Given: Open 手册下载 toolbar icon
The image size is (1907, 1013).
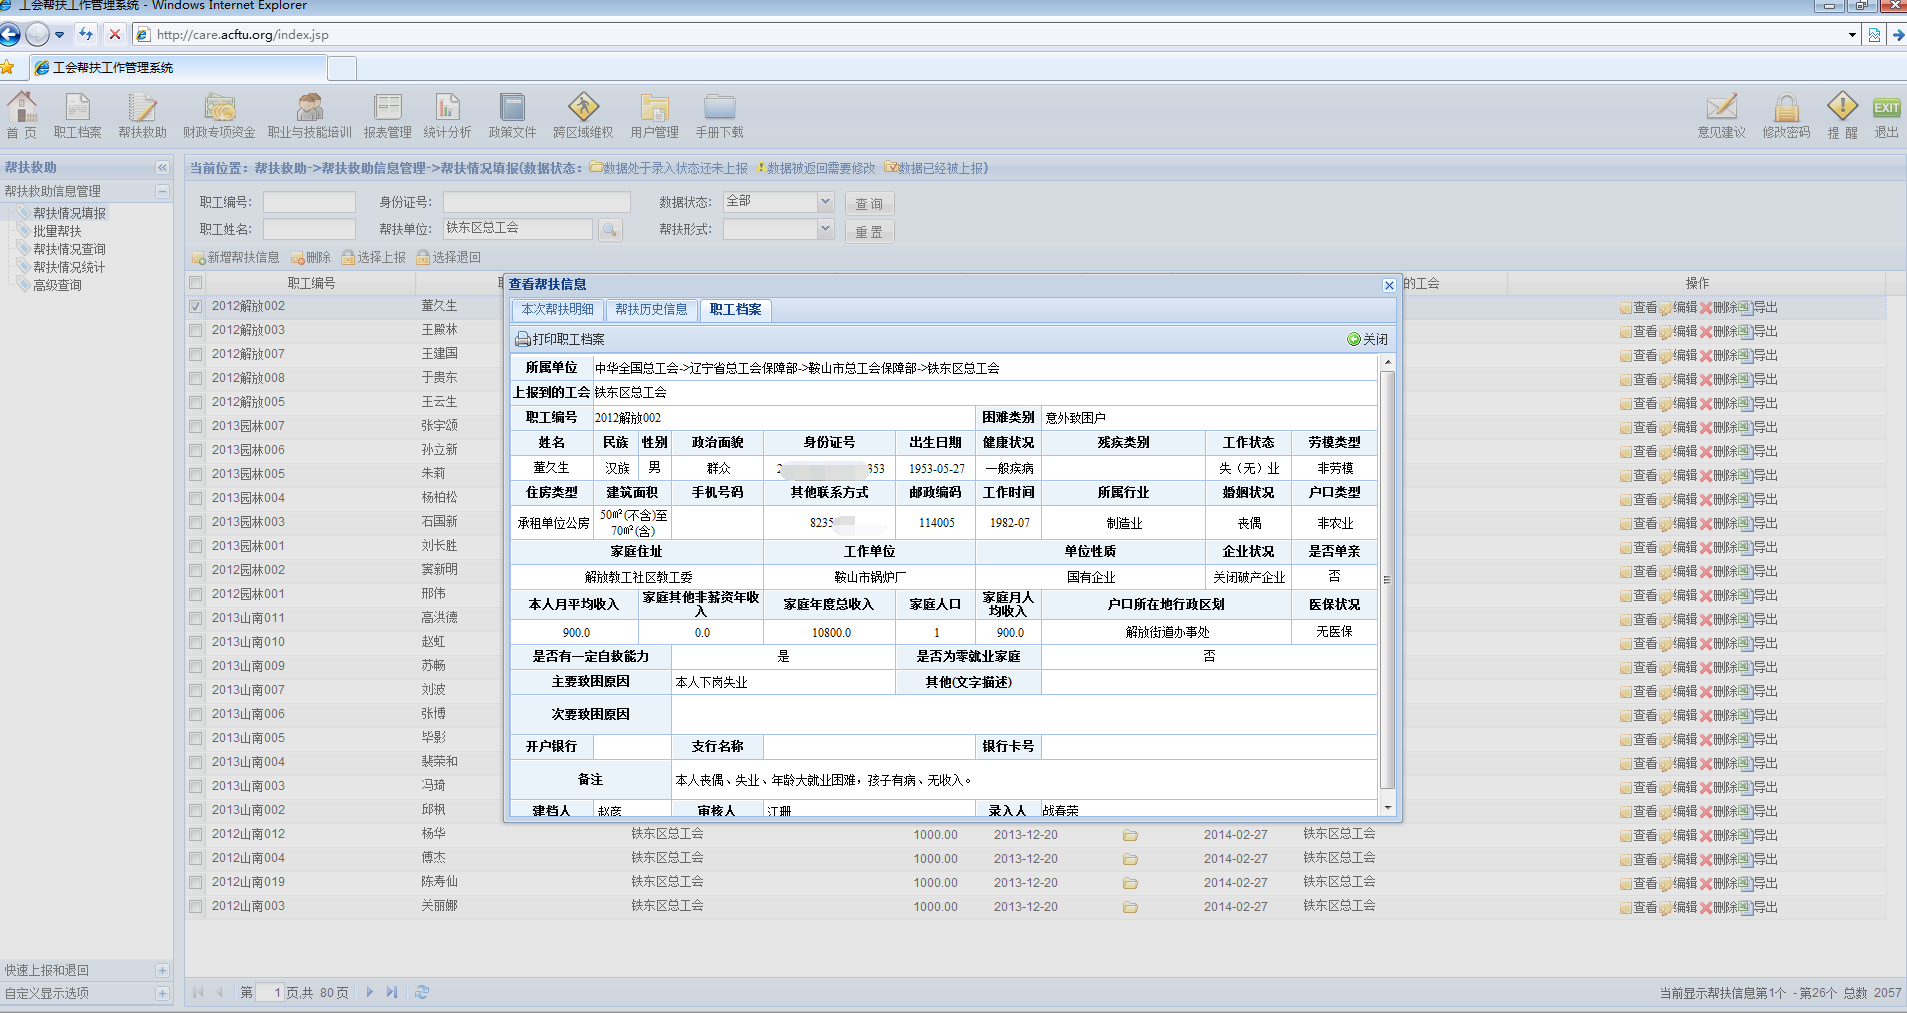Looking at the screenshot, I should (719, 115).
